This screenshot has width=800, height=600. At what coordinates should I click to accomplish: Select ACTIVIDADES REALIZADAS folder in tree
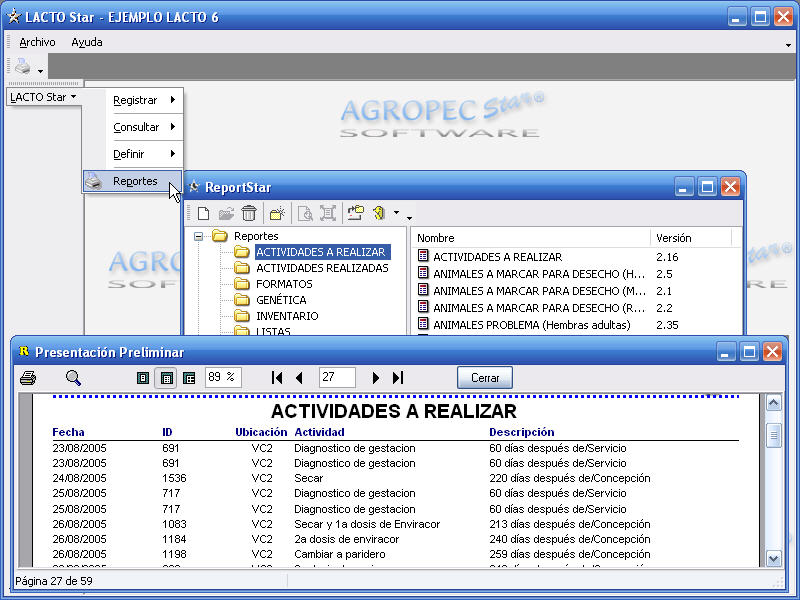322,268
